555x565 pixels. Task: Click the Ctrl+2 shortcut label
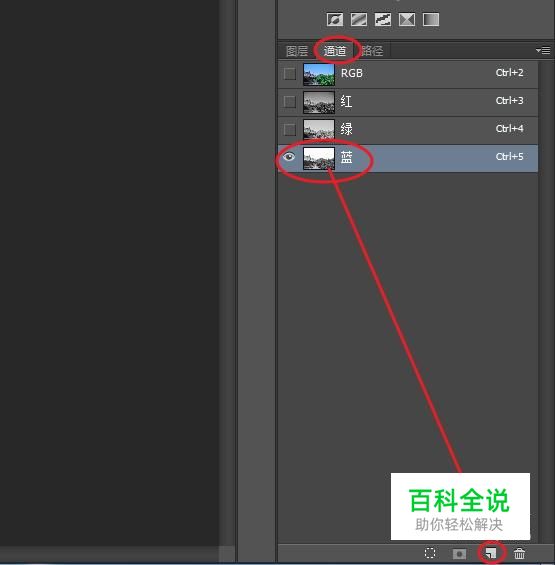pyautogui.click(x=509, y=73)
